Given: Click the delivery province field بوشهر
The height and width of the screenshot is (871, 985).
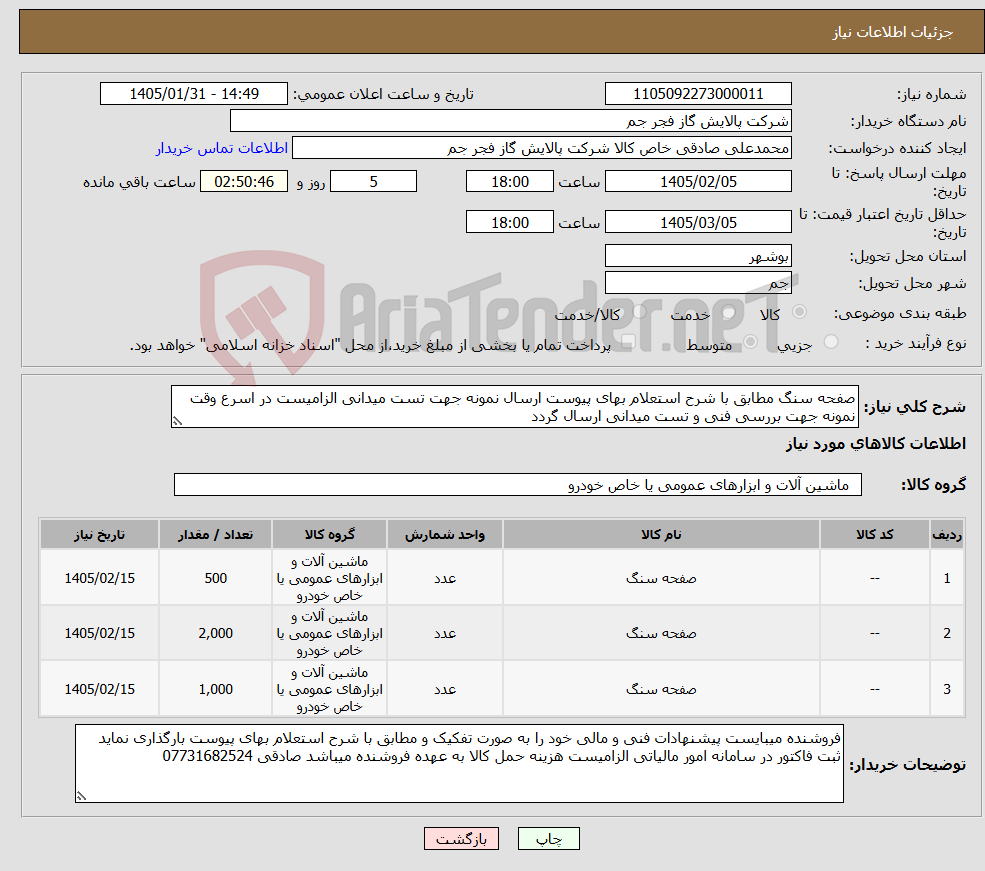Looking at the screenshot, I should point(698,256).
